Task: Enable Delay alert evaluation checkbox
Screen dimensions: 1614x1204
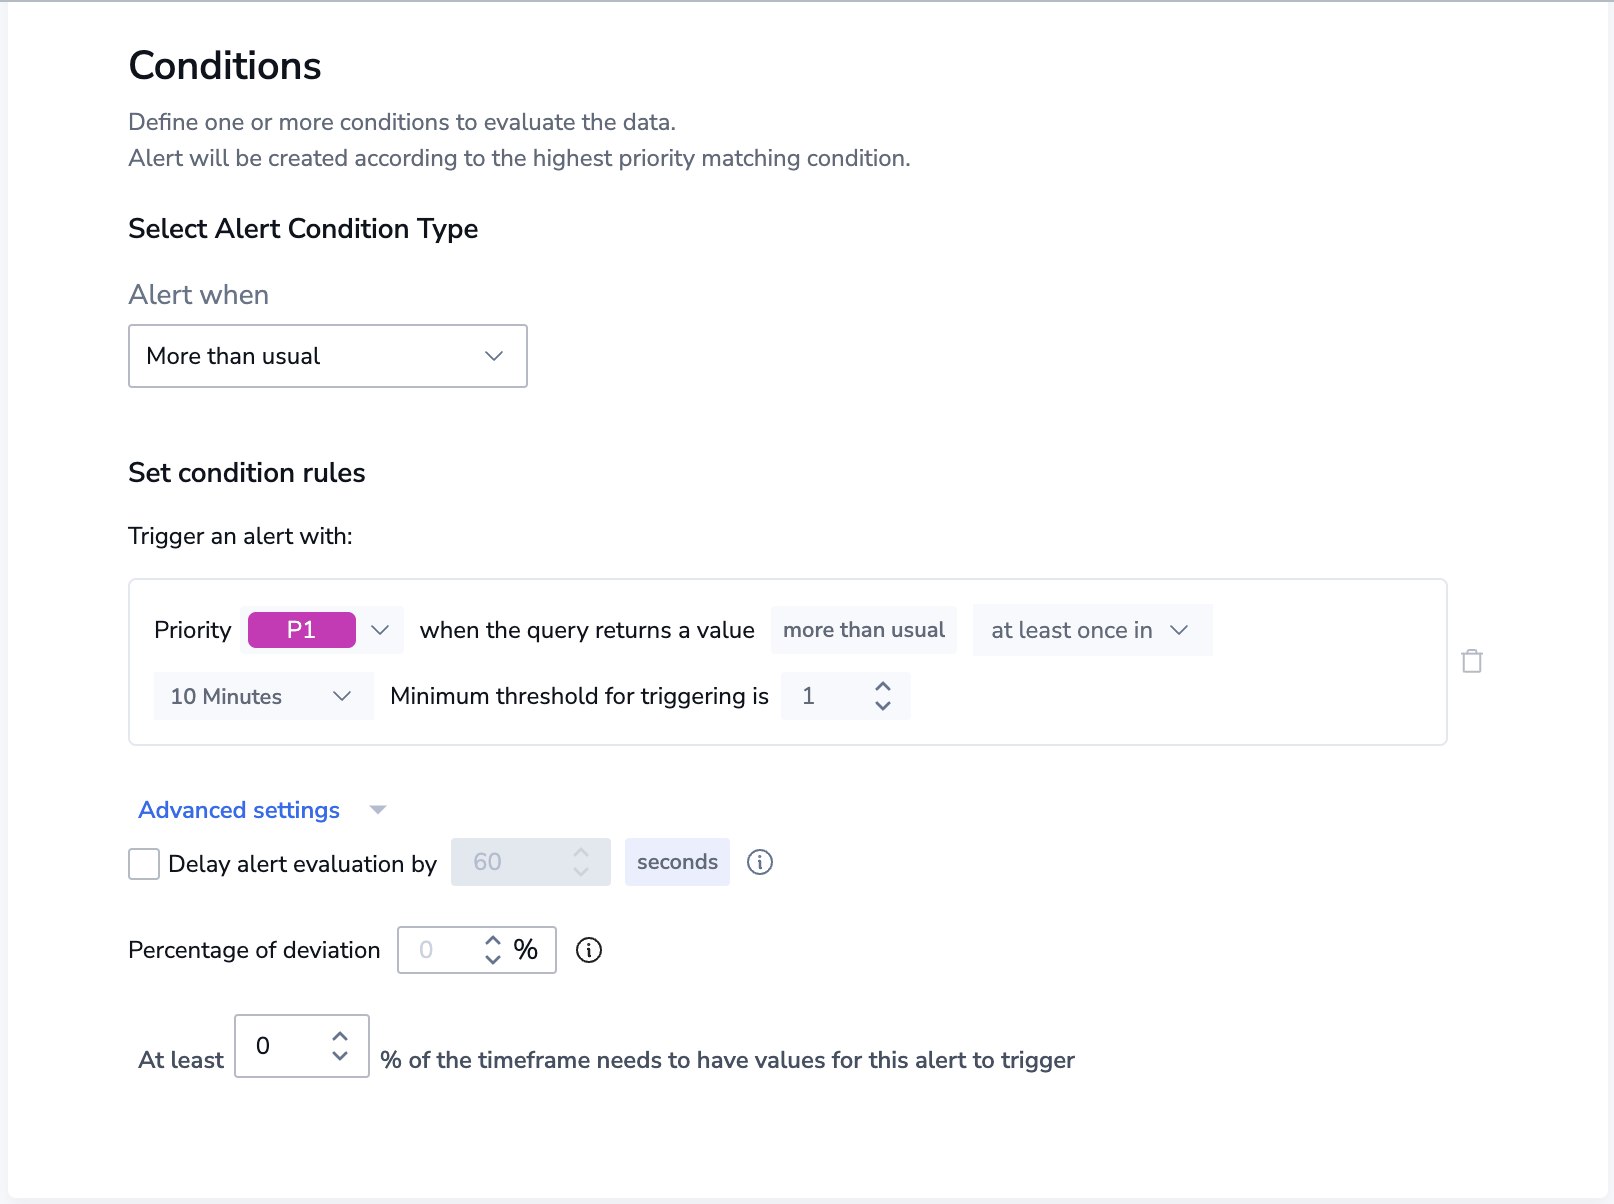Action: pyautogui.click(x=144, y=864)
